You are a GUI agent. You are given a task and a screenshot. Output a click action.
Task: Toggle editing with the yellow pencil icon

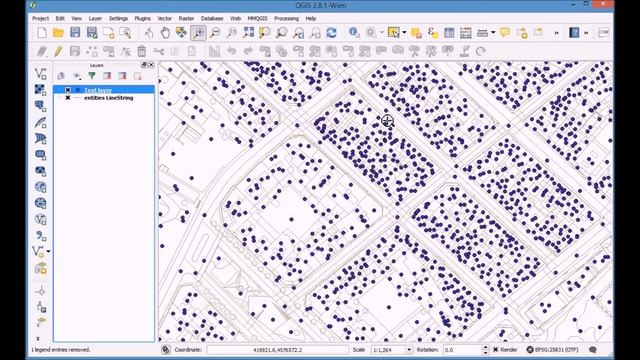click(x=58, y=51)
